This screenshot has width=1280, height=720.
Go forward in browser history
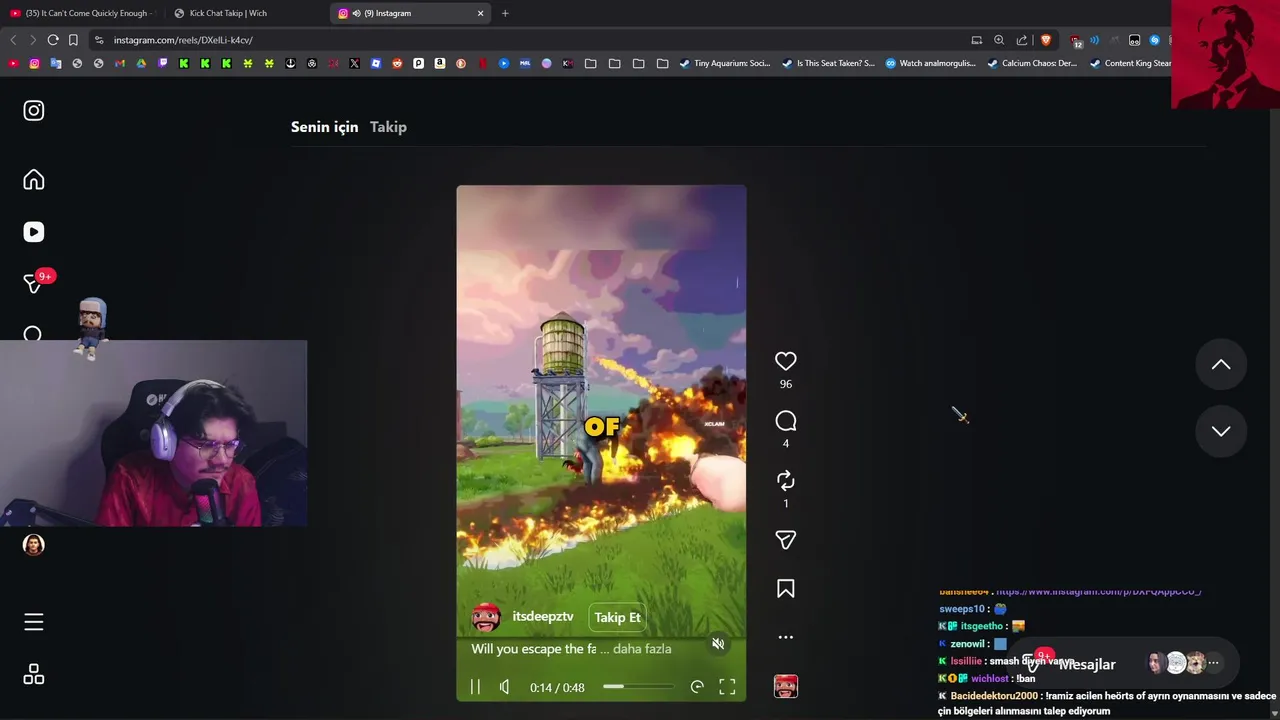coord(33,40)
